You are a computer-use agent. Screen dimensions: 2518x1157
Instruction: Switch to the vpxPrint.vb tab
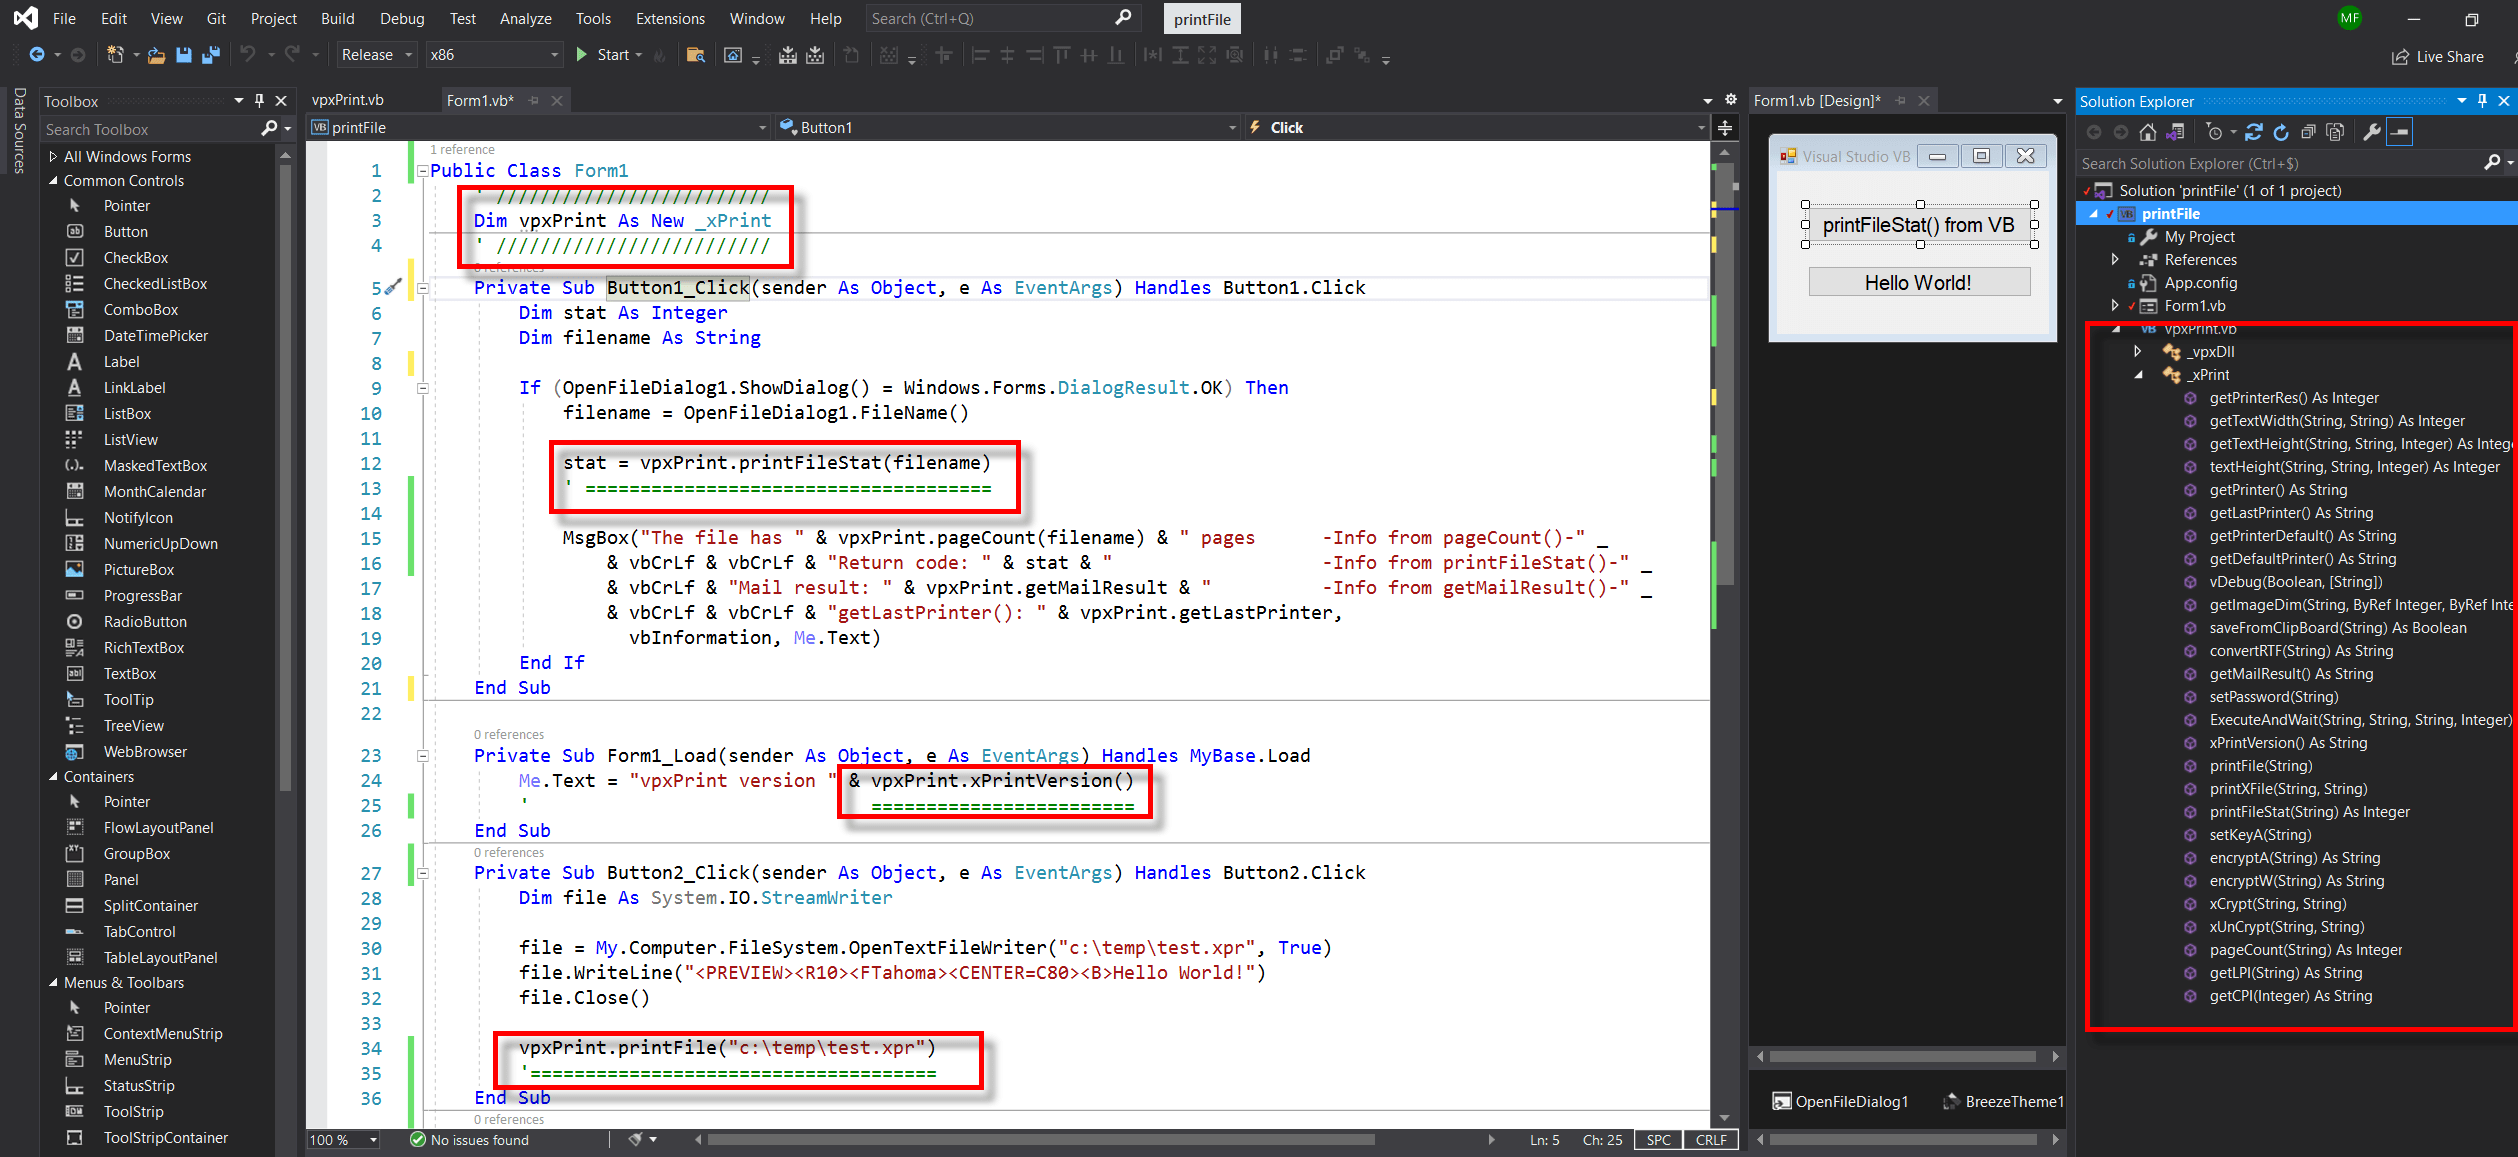pyautogui.click(x=347, y=100)
